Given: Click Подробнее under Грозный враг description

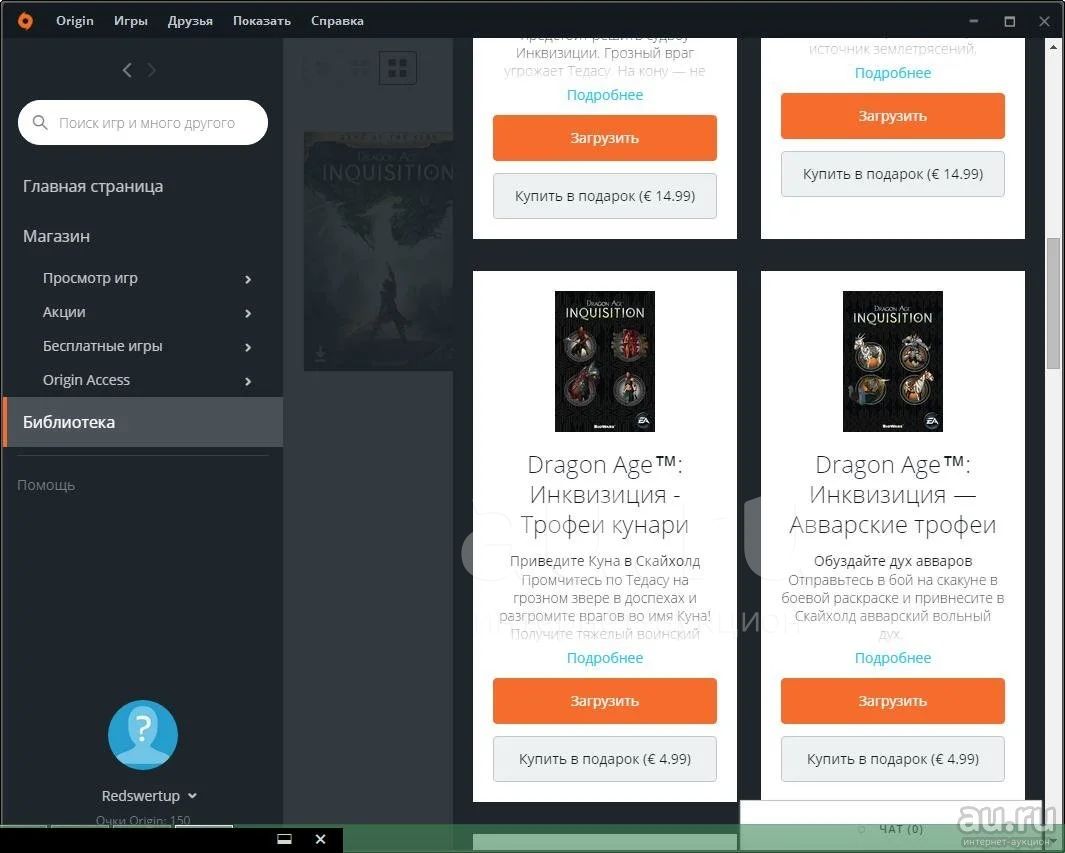Looking at the screenshot, I should [x=604, y=95].
